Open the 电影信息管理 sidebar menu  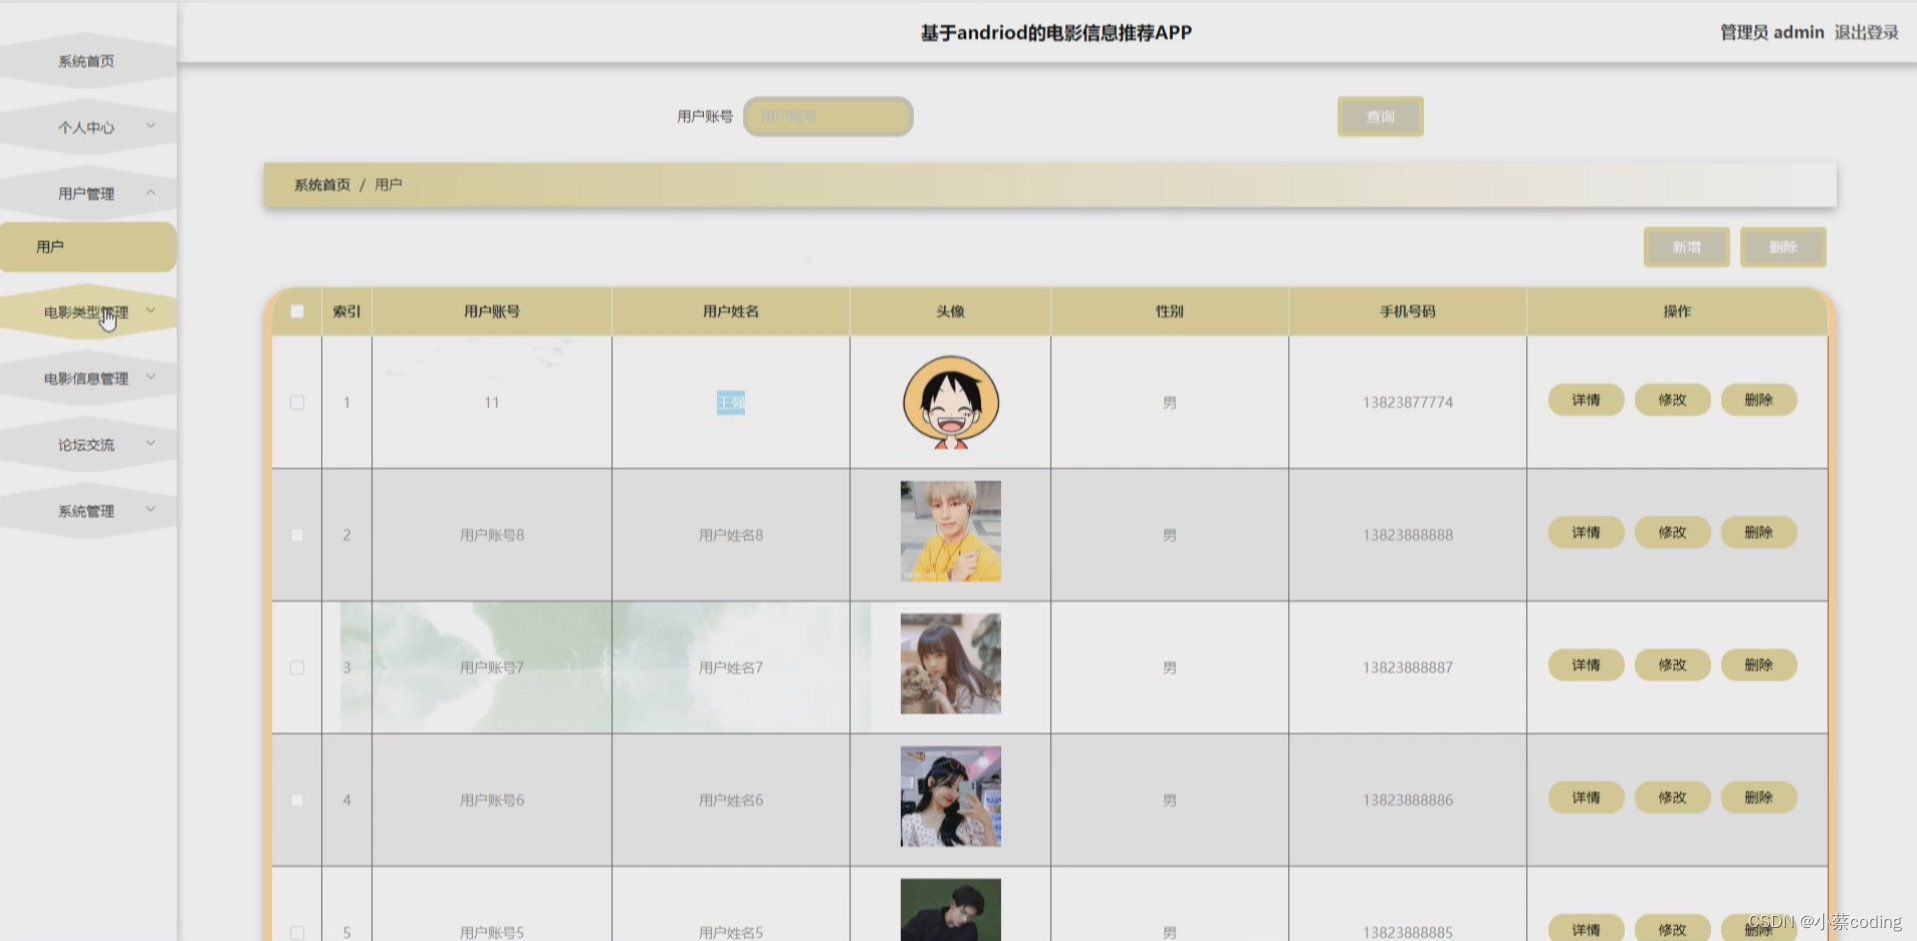86,378
